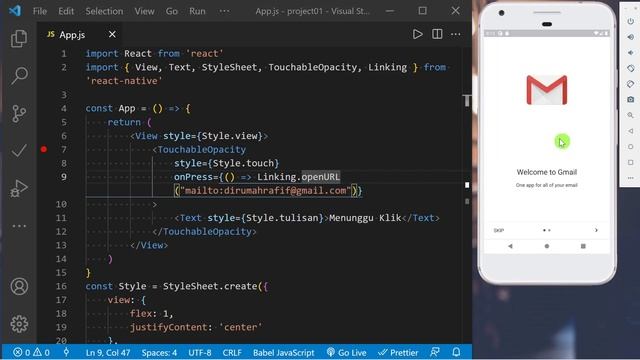
Task: Close the App.js tab
Action: click(112, 34)
